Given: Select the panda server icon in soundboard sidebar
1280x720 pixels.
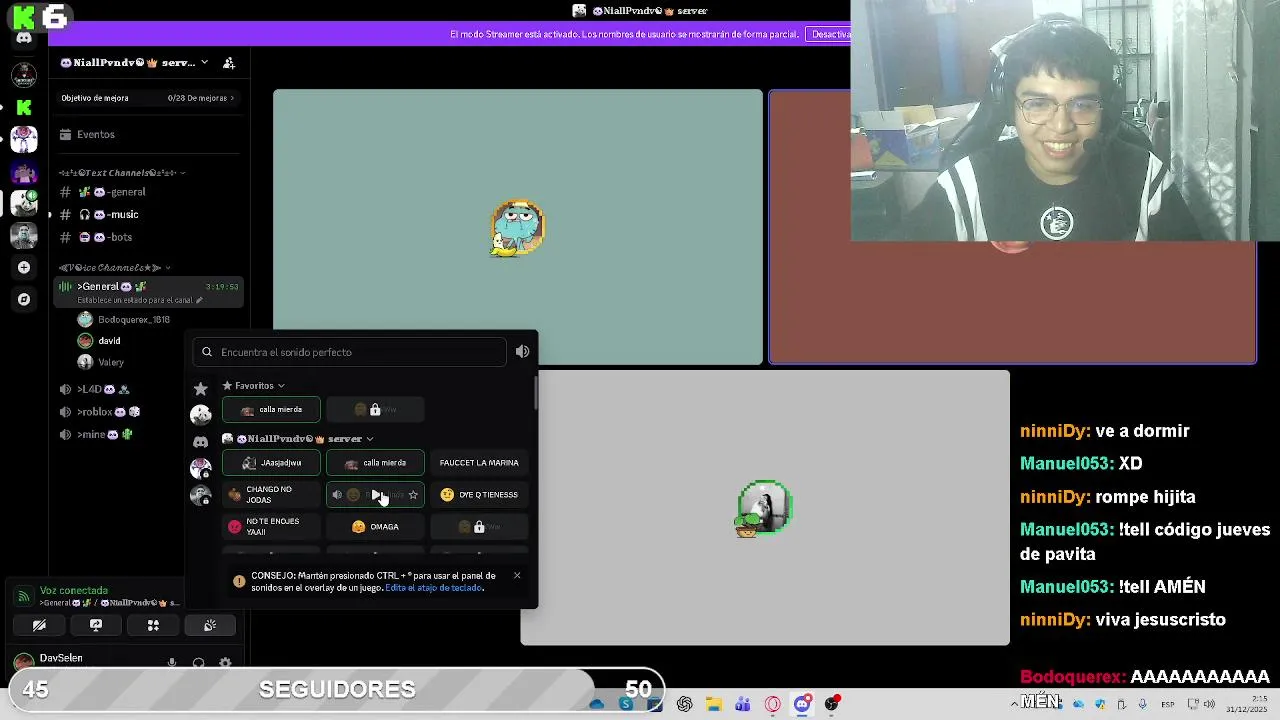Looking at the screenshot, I should tap(201, 414).
